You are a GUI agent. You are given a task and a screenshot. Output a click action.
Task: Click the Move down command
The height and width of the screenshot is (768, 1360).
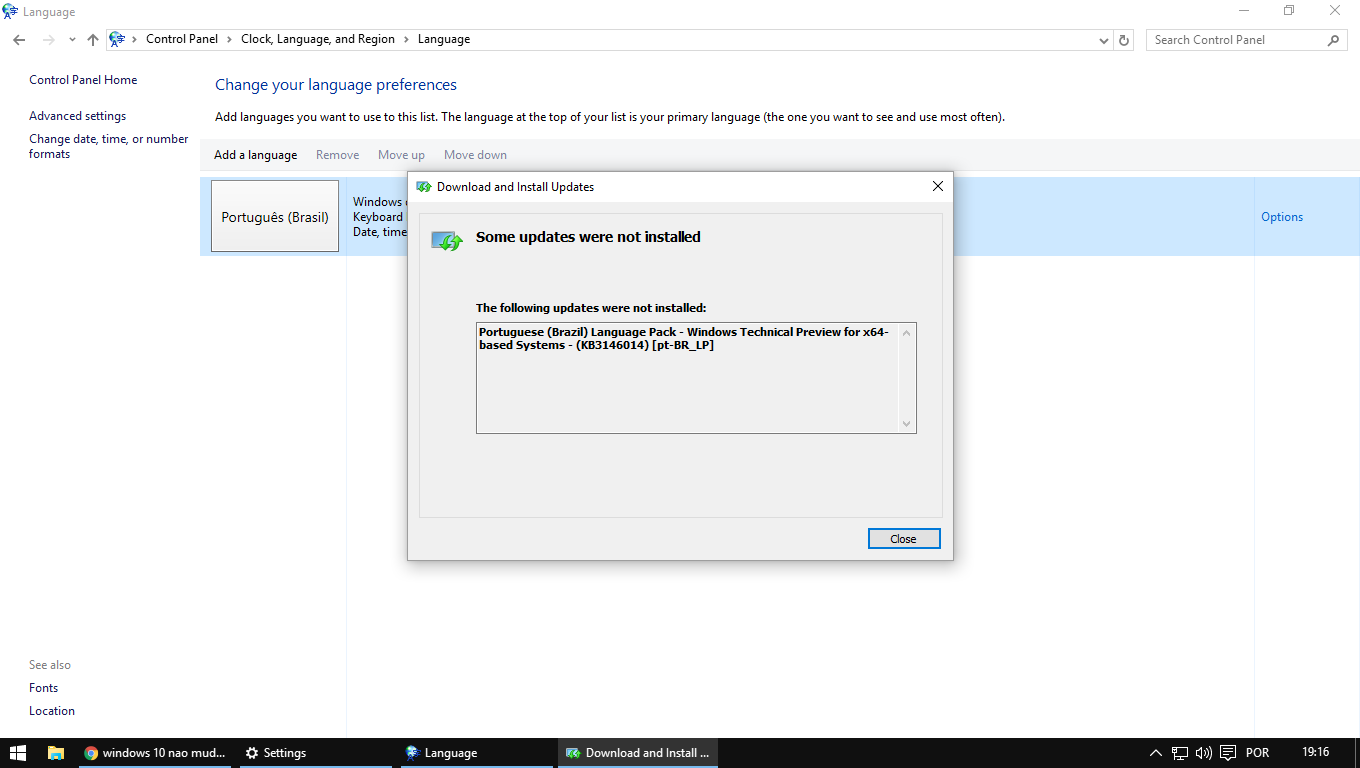point(475,155)
